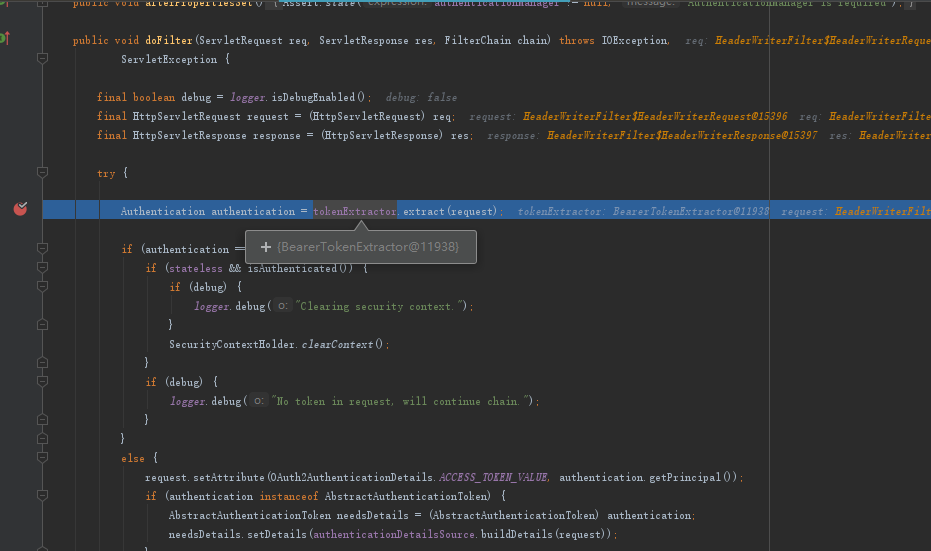
Task: Click the "Clearing security context." string
Action: [x=377, y=306]
